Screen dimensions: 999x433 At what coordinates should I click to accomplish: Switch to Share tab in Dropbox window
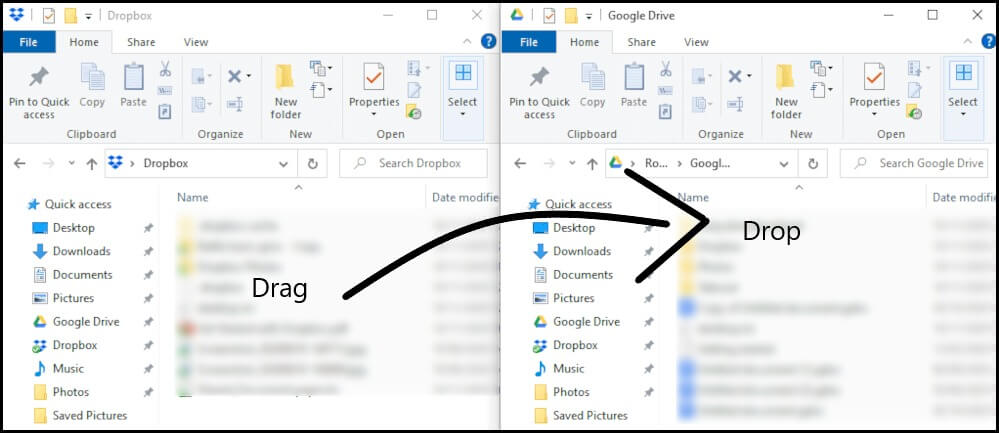(141, 42)
